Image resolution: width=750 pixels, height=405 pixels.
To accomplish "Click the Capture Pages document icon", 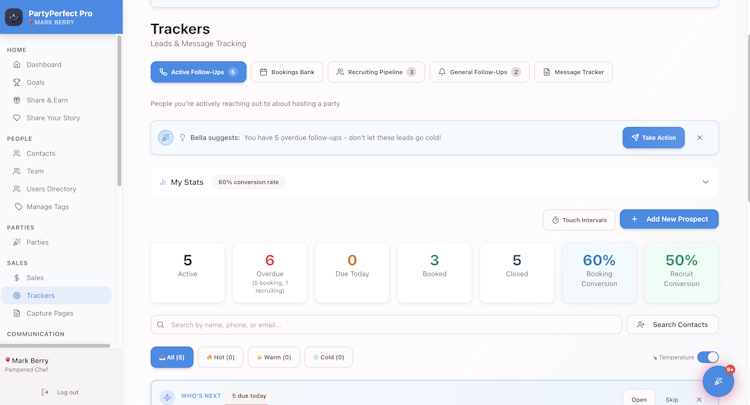I will [x=17, y=313].
